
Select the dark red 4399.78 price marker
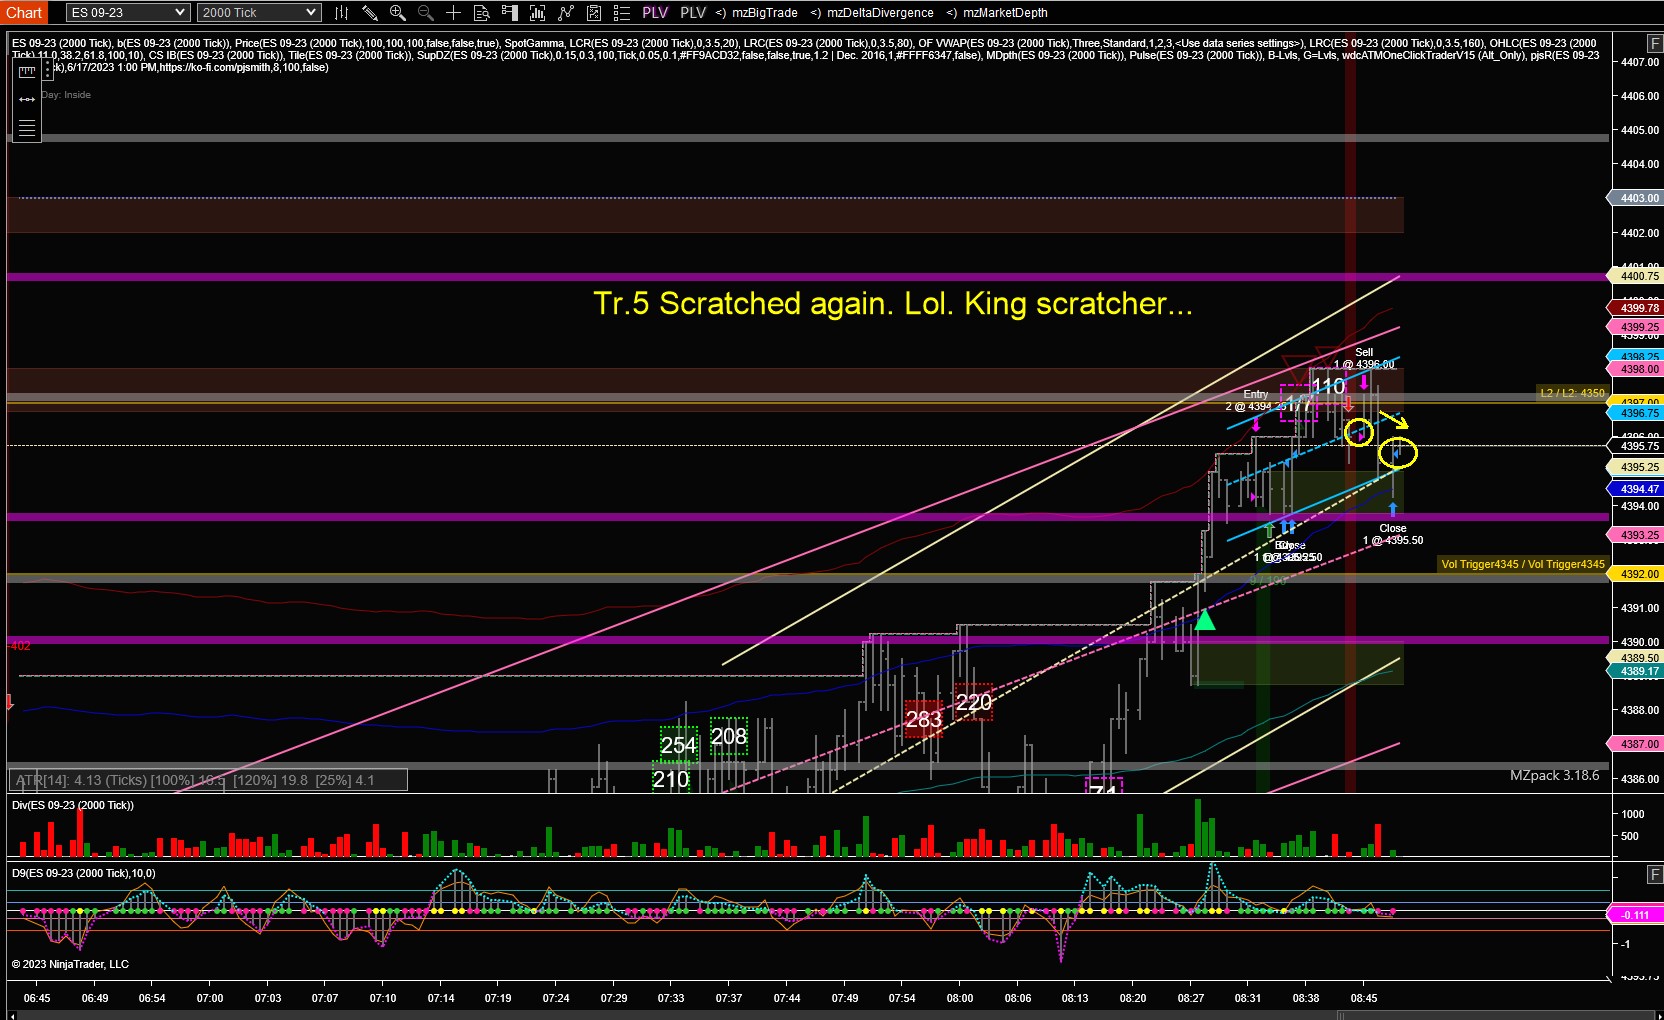1636,308
